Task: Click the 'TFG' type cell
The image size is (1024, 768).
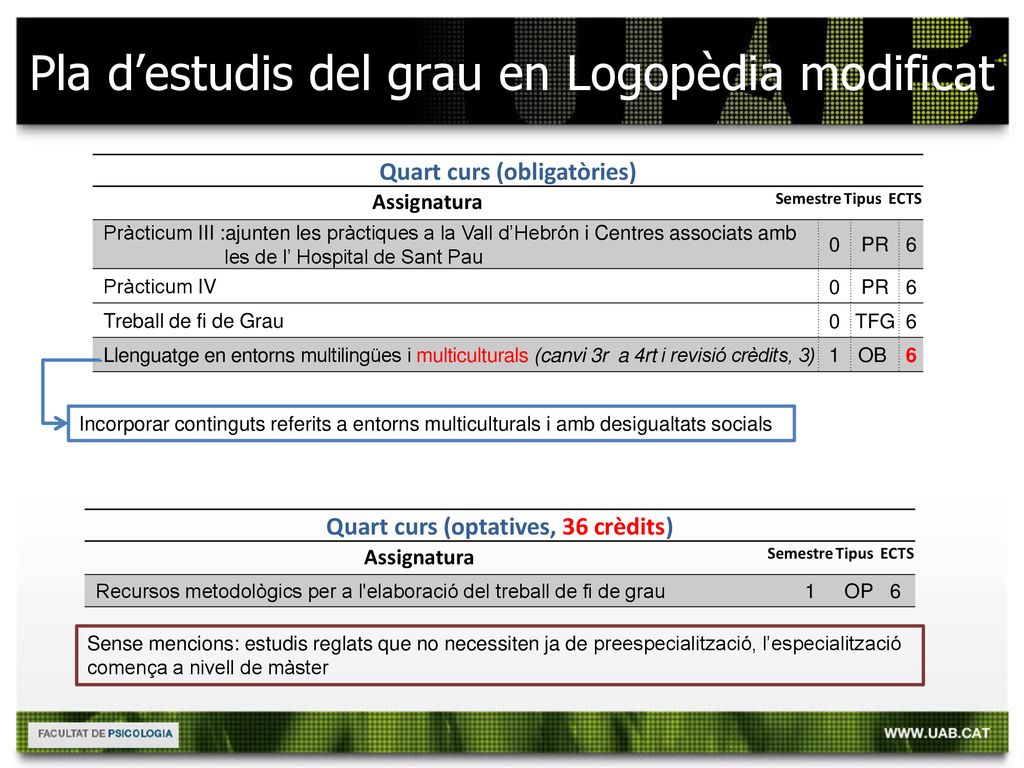Action: [875, 321]
